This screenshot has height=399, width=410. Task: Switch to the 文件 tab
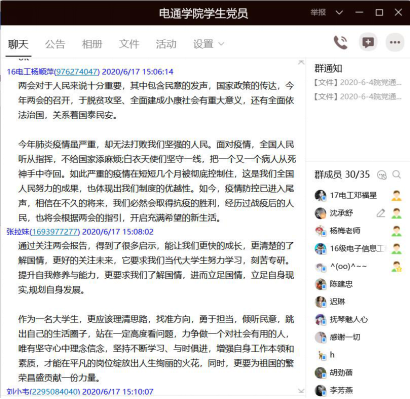pos(129,44)
